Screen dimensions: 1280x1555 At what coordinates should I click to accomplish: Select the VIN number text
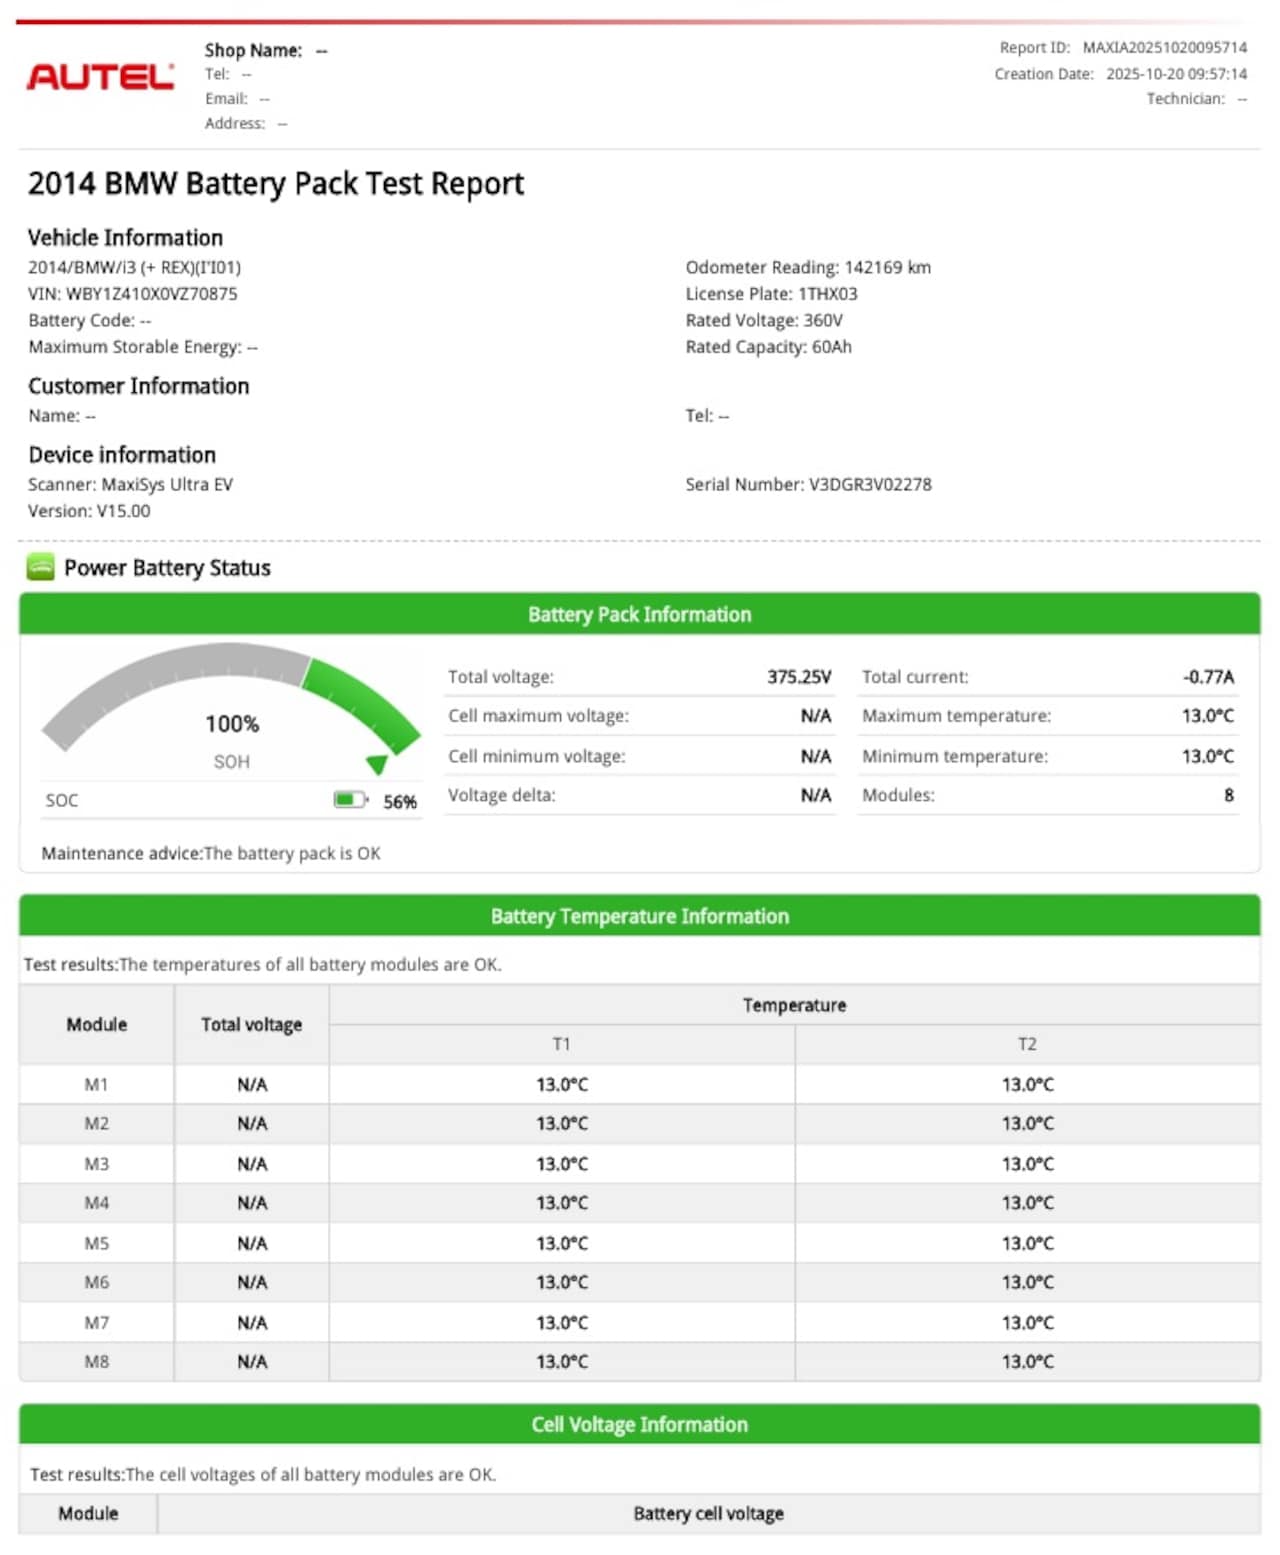pos(151,294)
